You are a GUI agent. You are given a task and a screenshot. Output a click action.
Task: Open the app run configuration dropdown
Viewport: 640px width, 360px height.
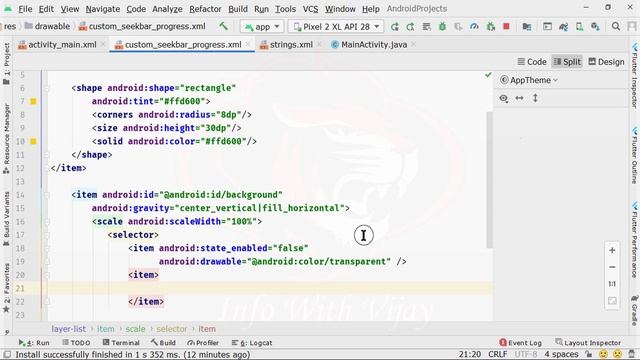coord(262,27)
